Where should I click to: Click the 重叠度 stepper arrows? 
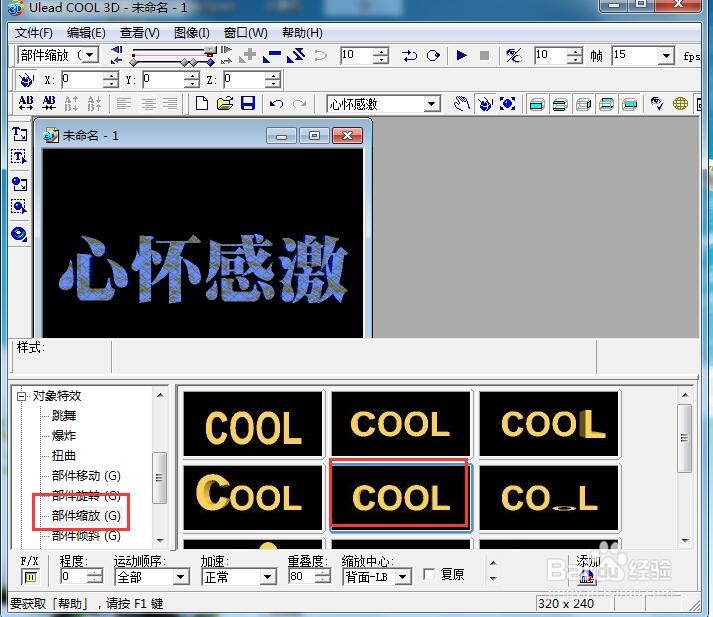pyautogui.click(x=323, y=577)
